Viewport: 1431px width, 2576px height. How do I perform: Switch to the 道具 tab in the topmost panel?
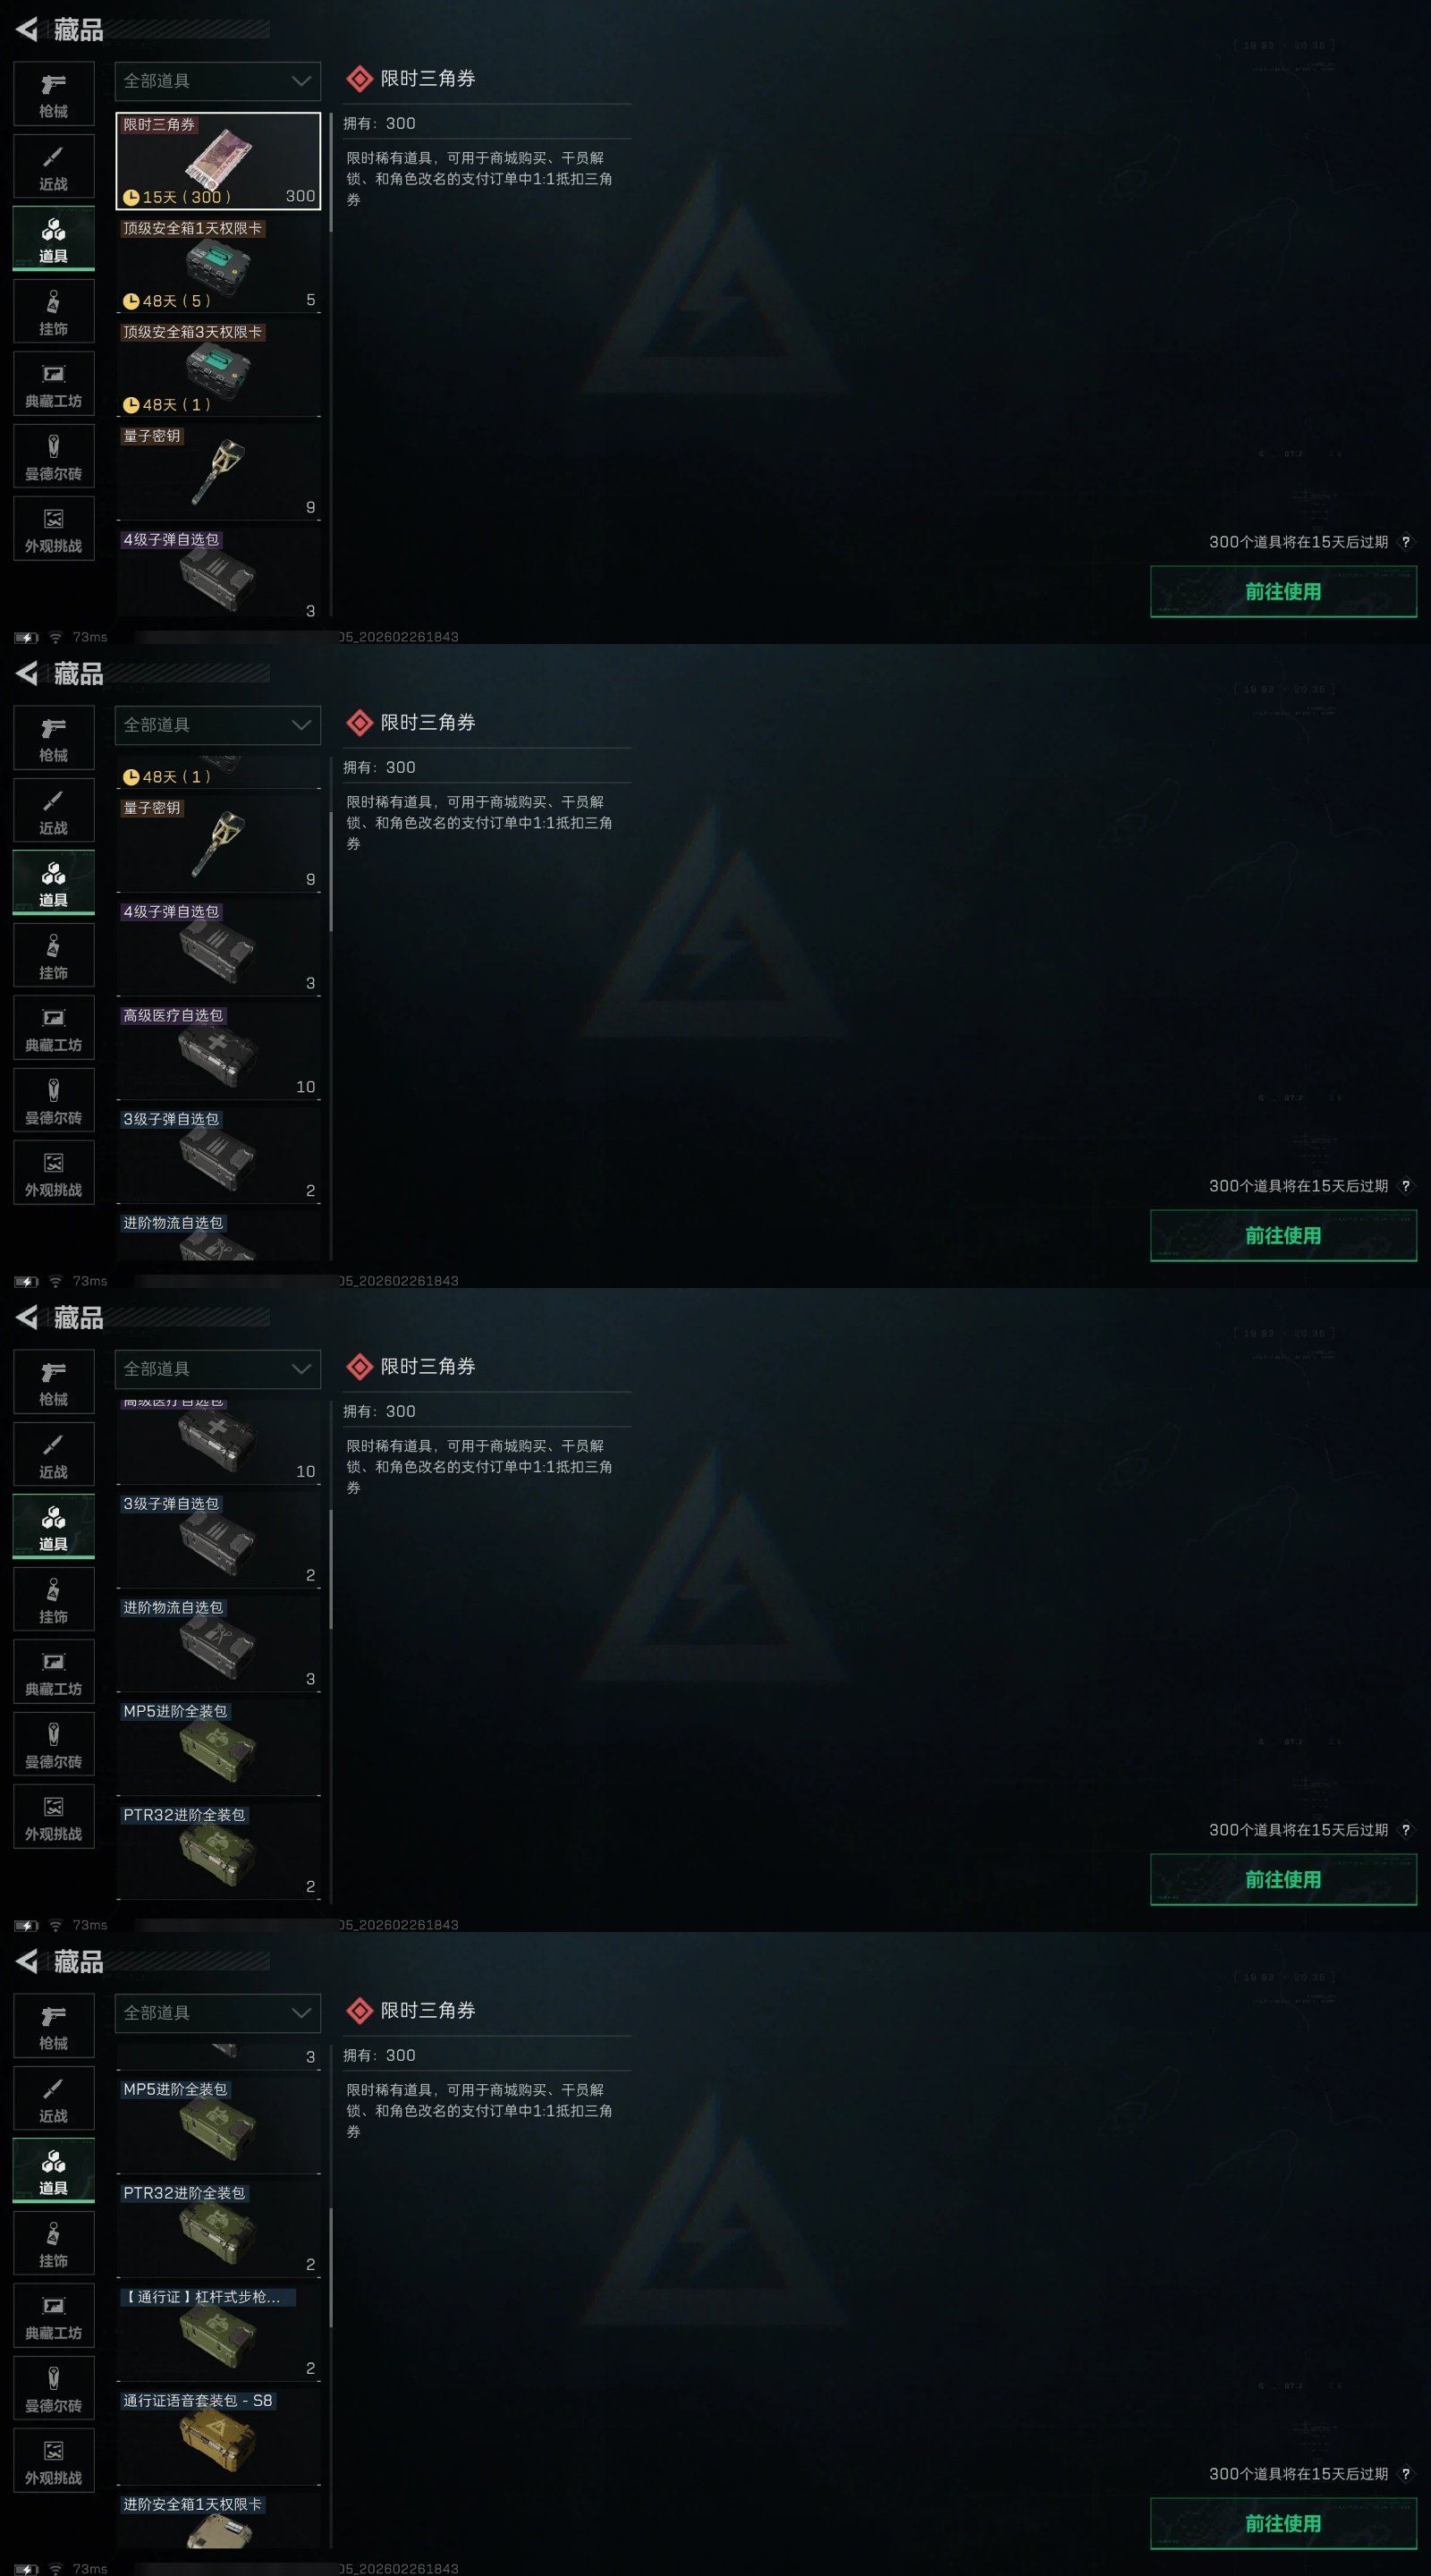coord(53,240)
